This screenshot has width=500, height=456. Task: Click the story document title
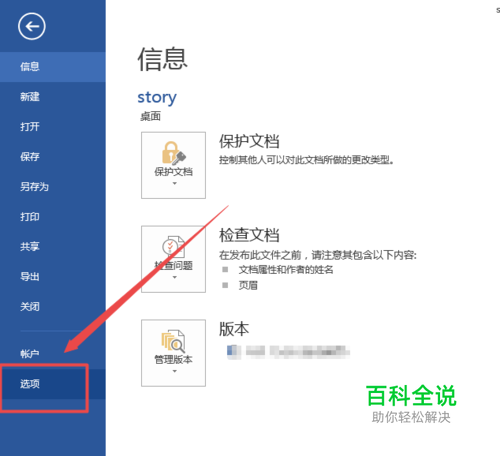click(x=157, y=98)
